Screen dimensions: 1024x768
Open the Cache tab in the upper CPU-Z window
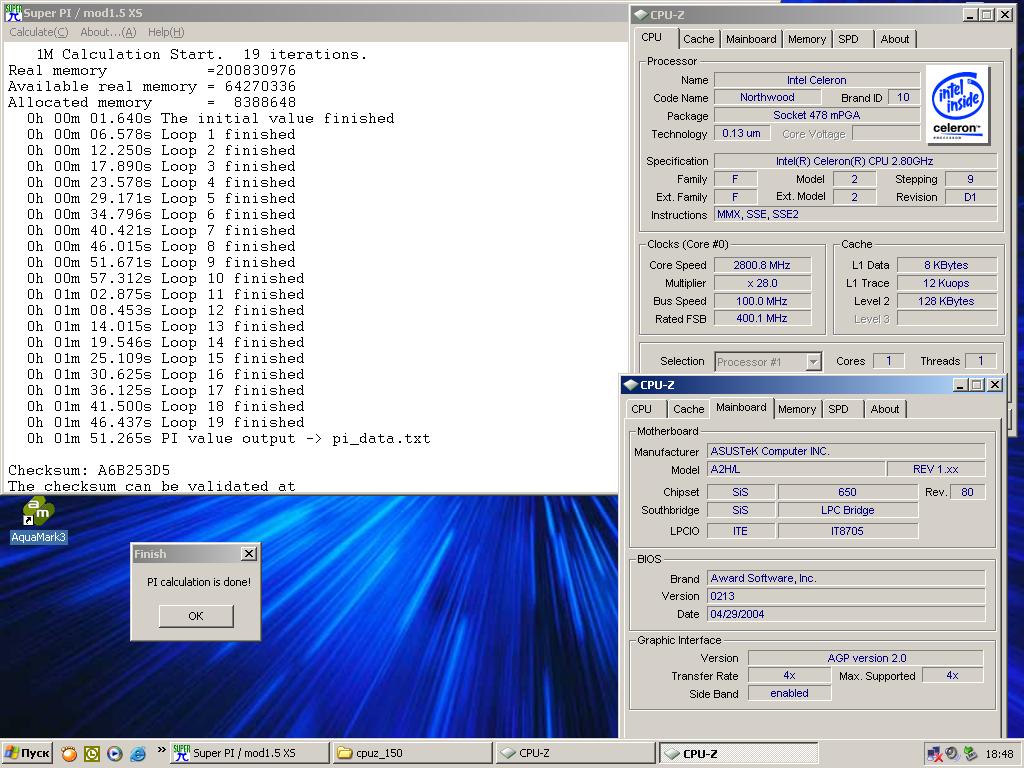(x=698, y=39)
